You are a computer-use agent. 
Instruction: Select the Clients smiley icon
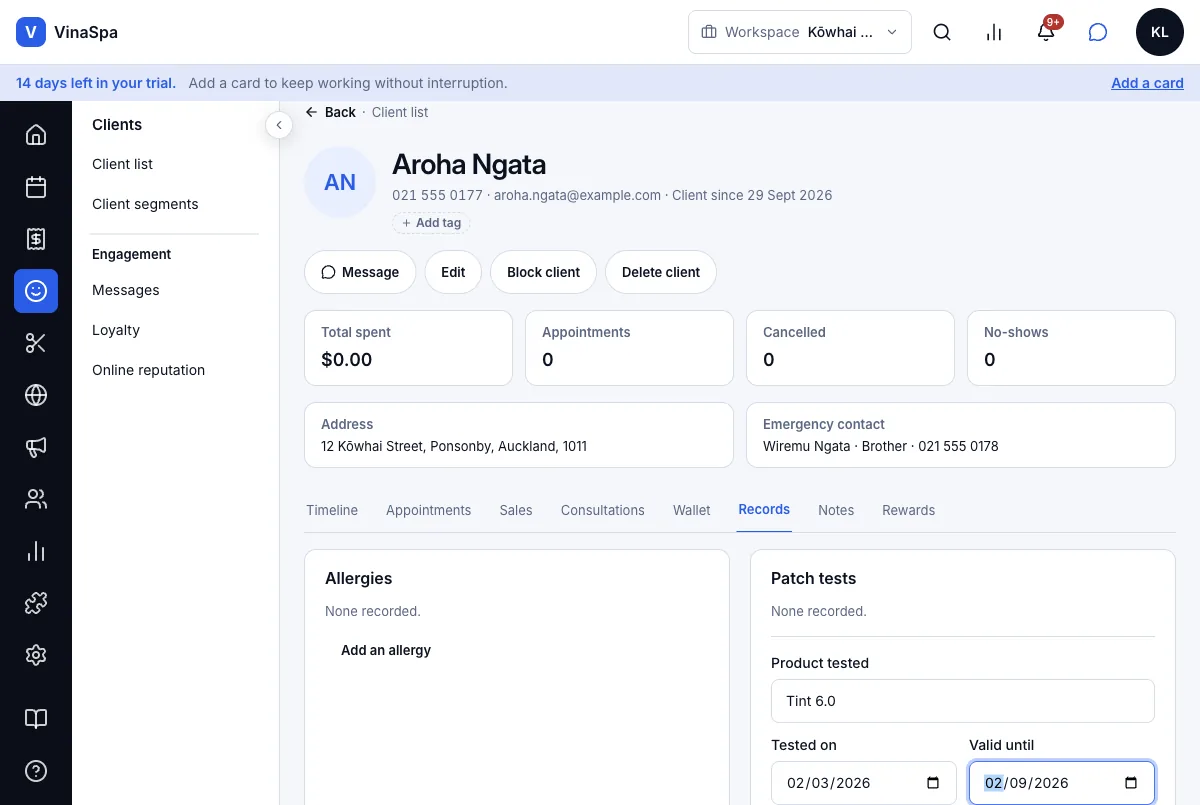(36, 291)
